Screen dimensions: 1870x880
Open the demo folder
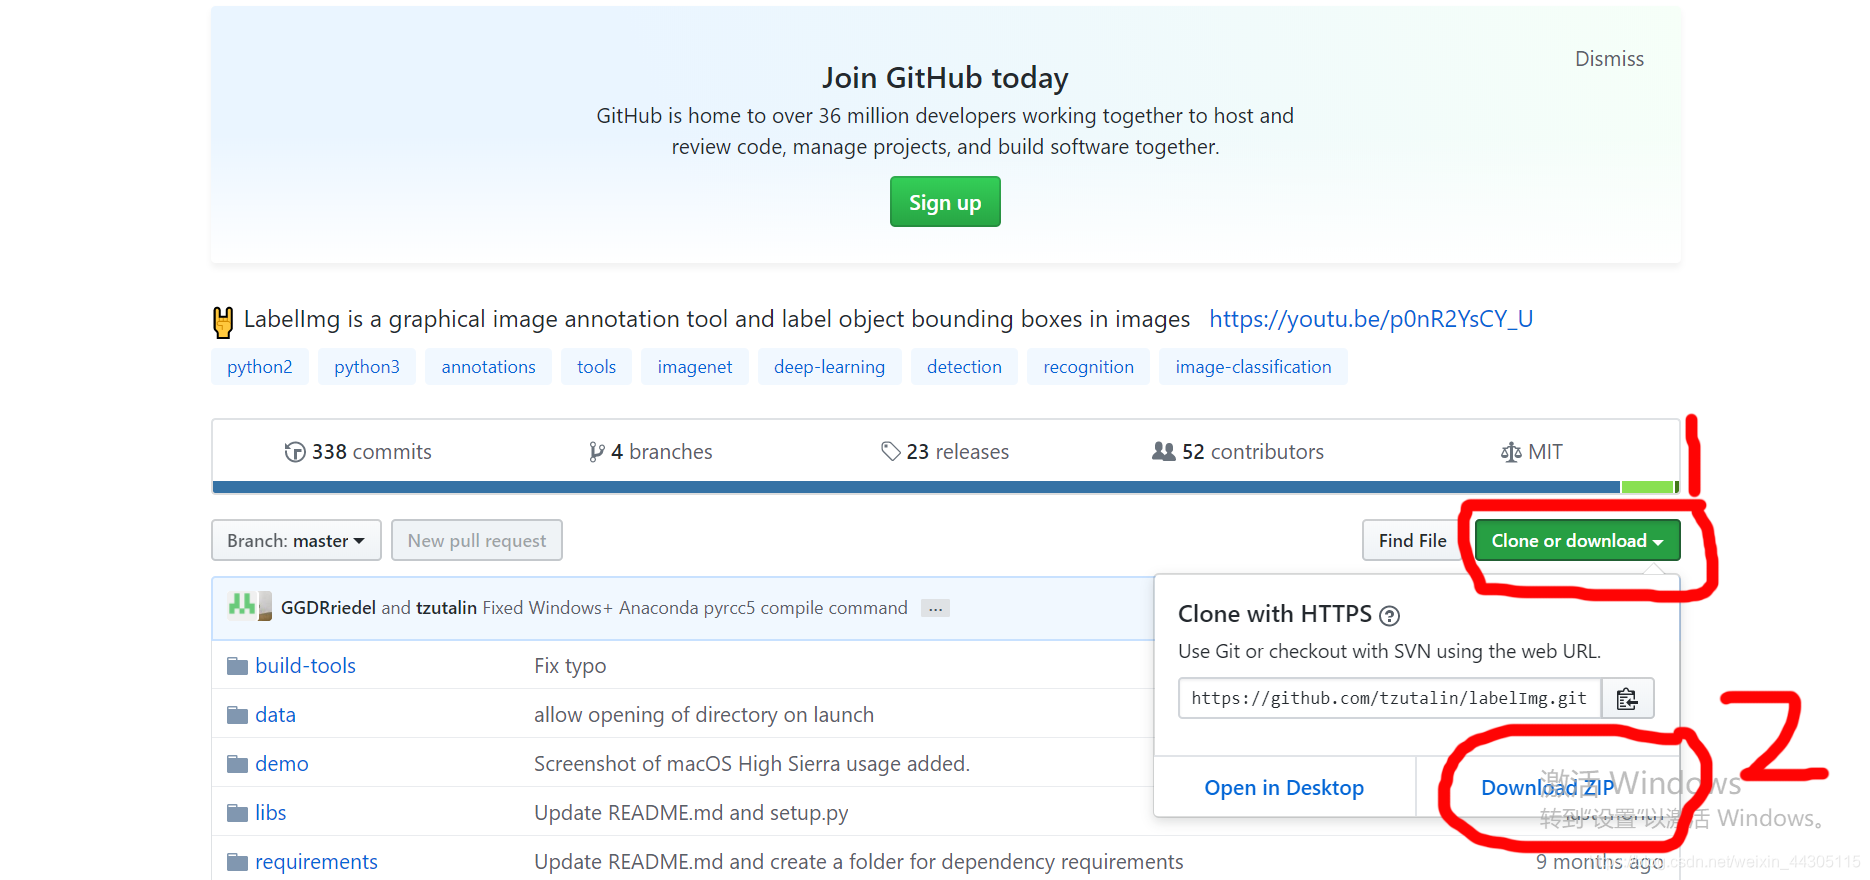click(281, 764)
